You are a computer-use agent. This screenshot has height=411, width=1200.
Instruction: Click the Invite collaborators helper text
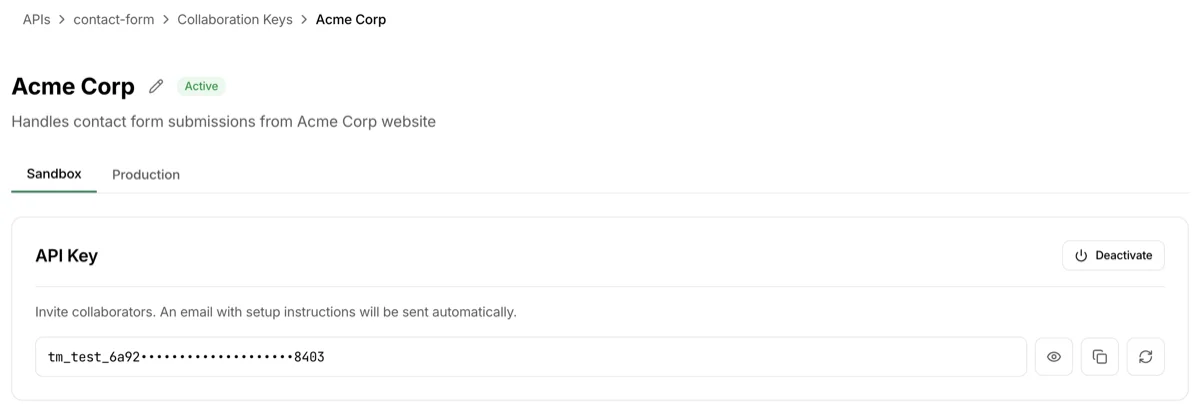pyautogui.click(x=275, y=312)
